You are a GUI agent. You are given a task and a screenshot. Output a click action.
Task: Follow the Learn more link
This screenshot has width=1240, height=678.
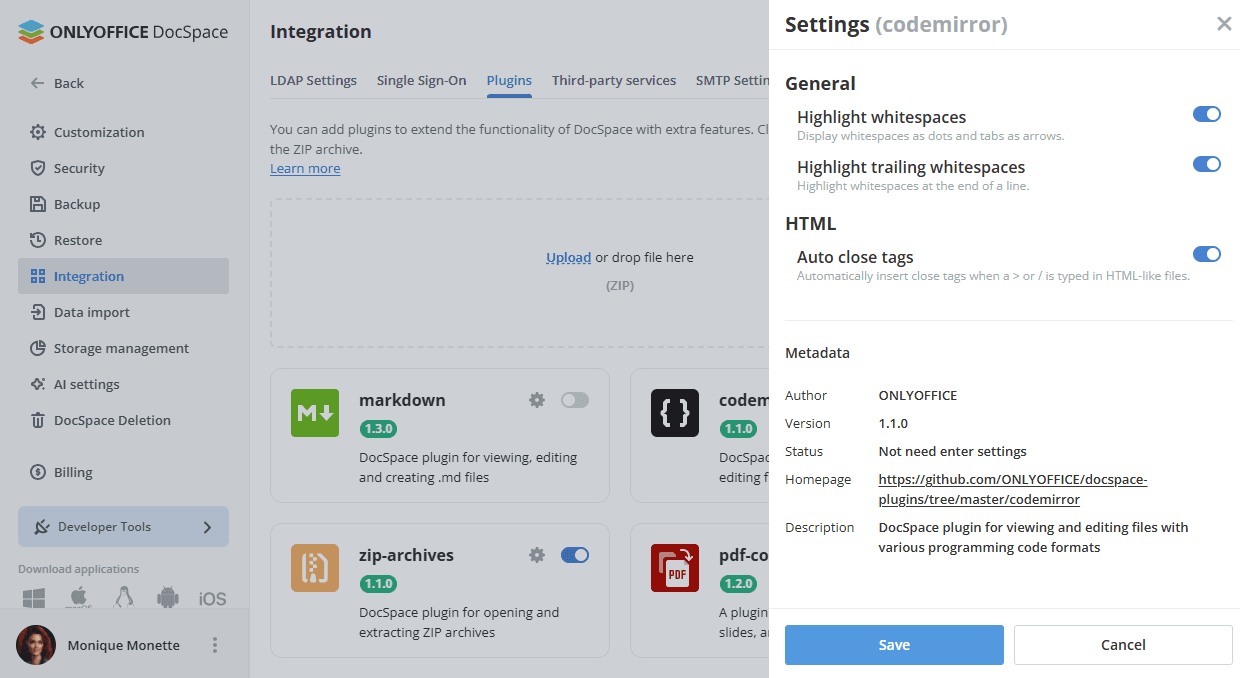[x=305, y=169]
